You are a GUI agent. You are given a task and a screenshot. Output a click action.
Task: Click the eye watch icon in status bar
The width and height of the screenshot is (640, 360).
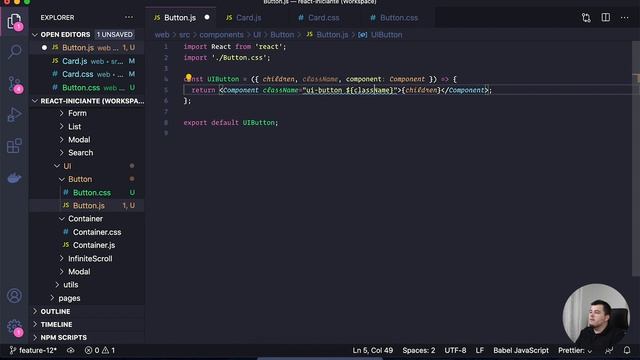[71, 350]
